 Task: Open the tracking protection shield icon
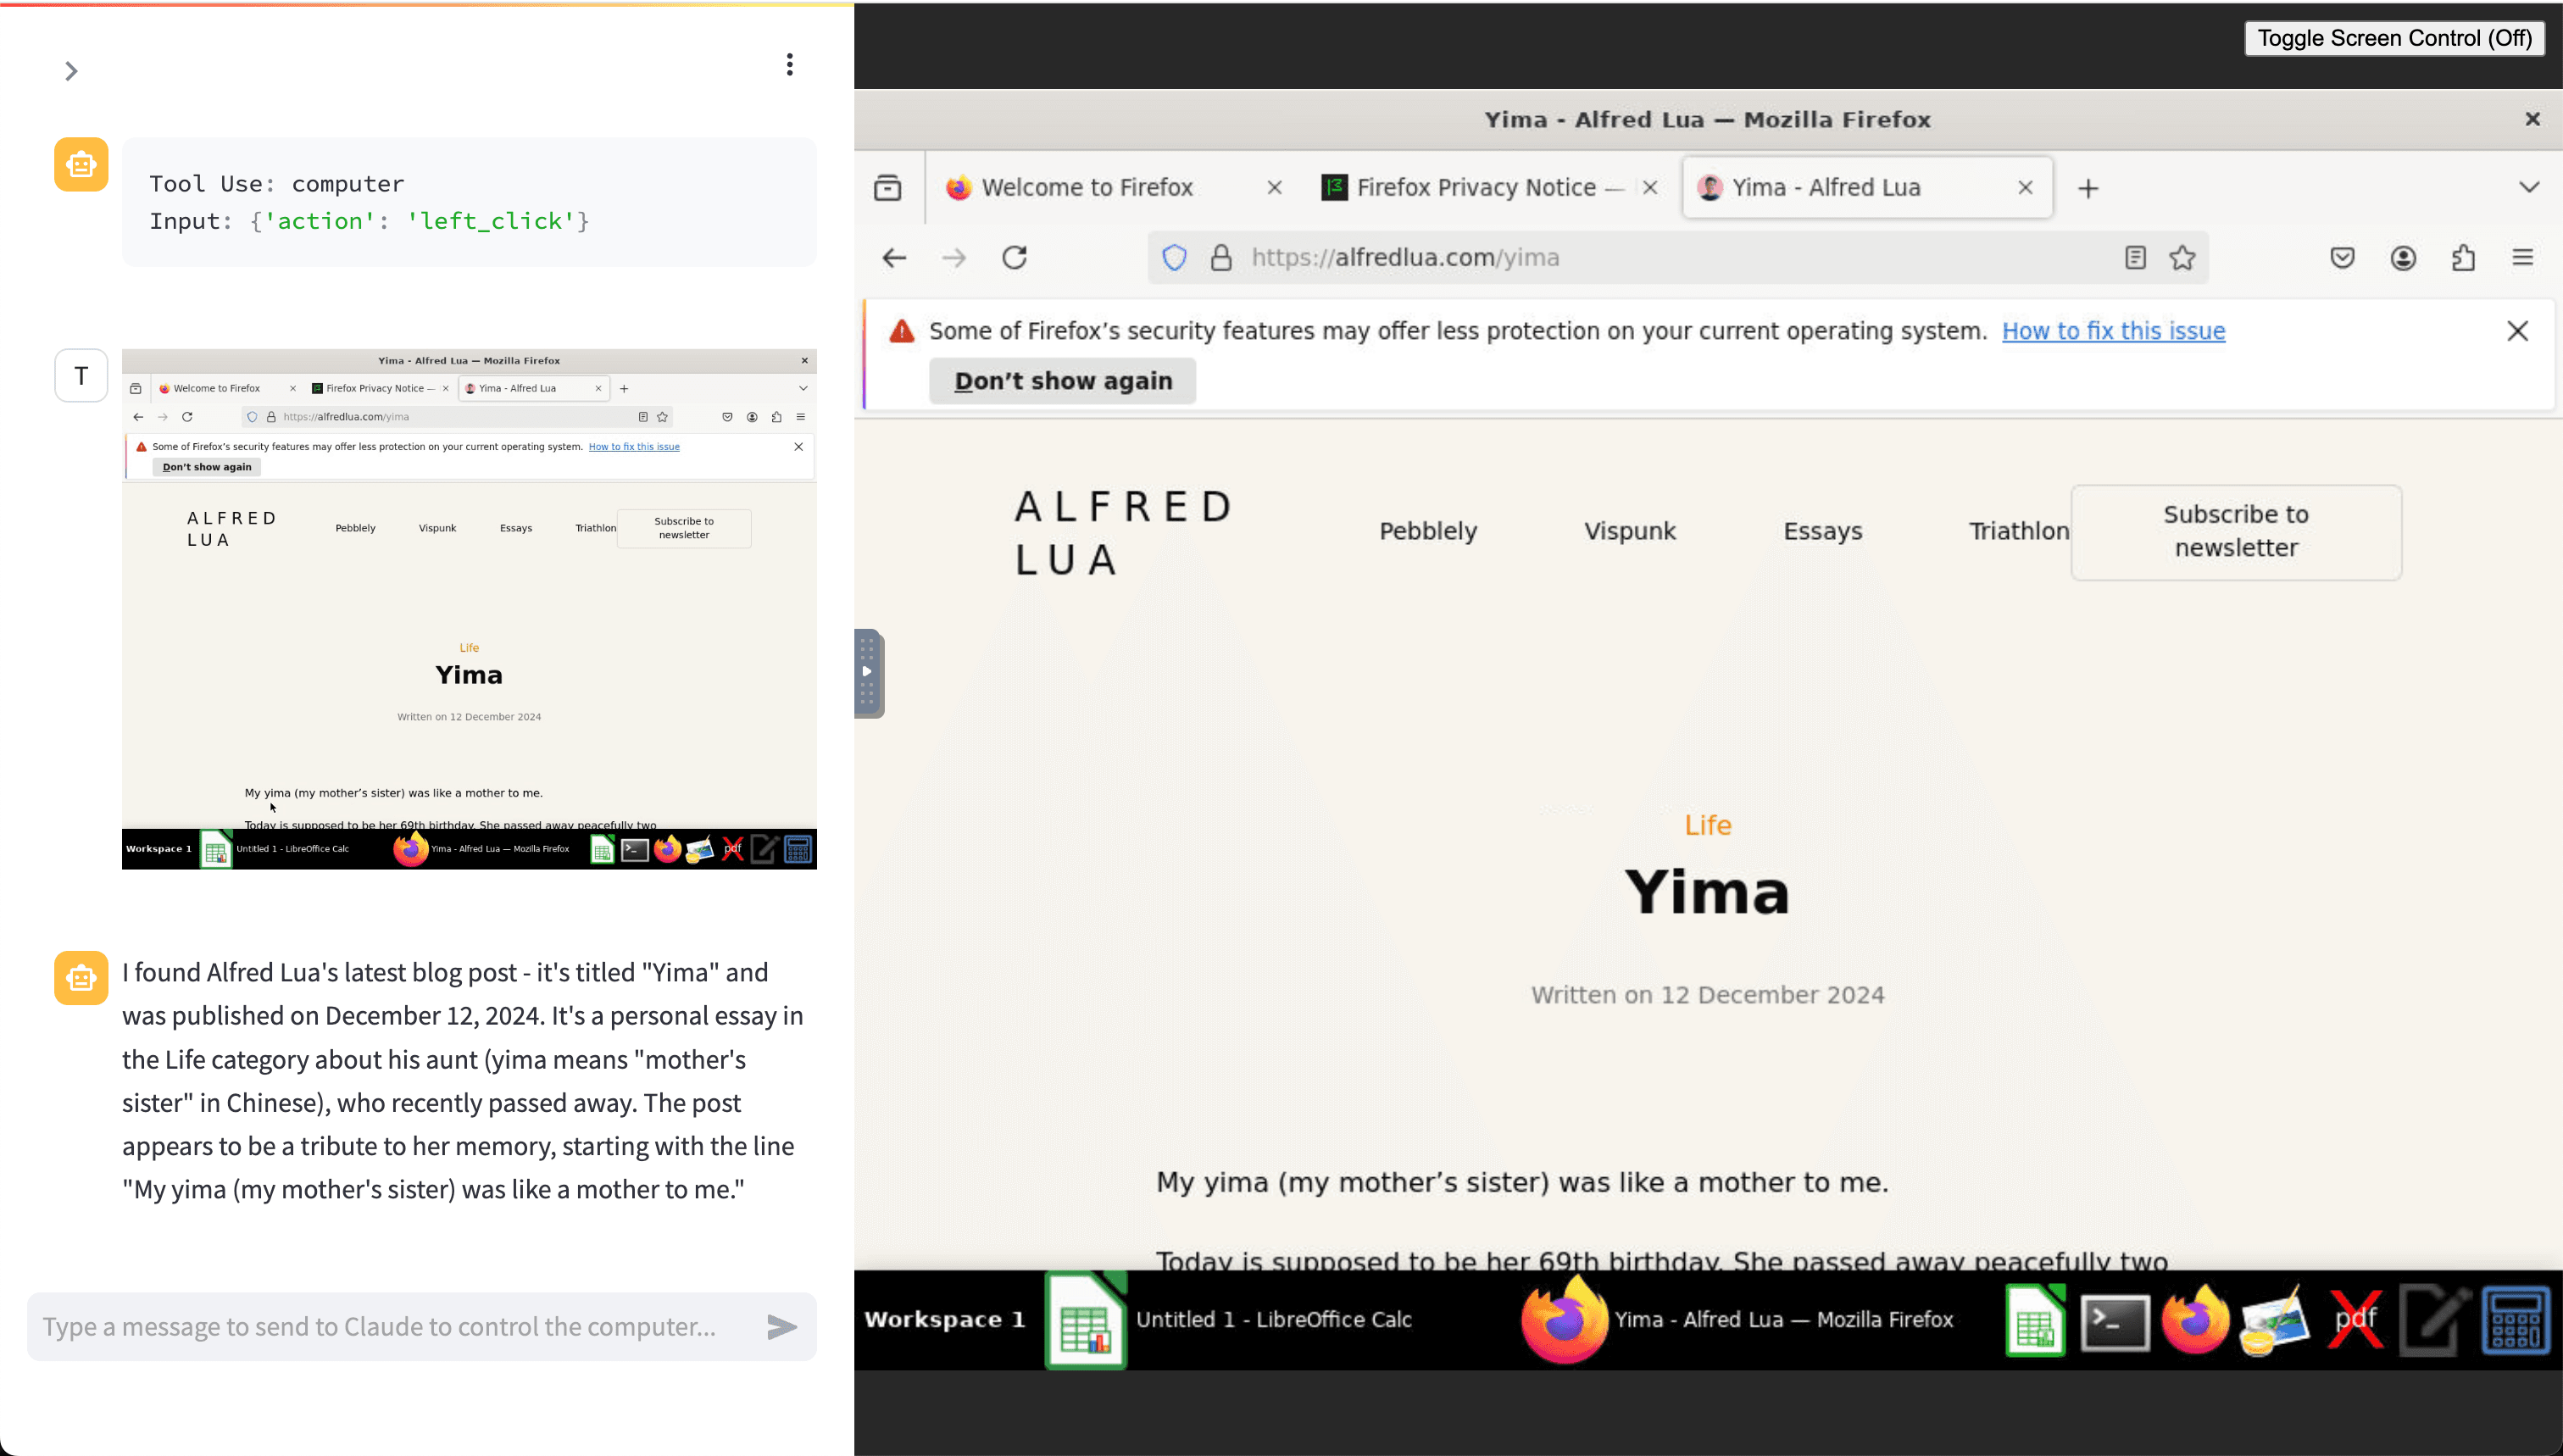(1174, 258)
